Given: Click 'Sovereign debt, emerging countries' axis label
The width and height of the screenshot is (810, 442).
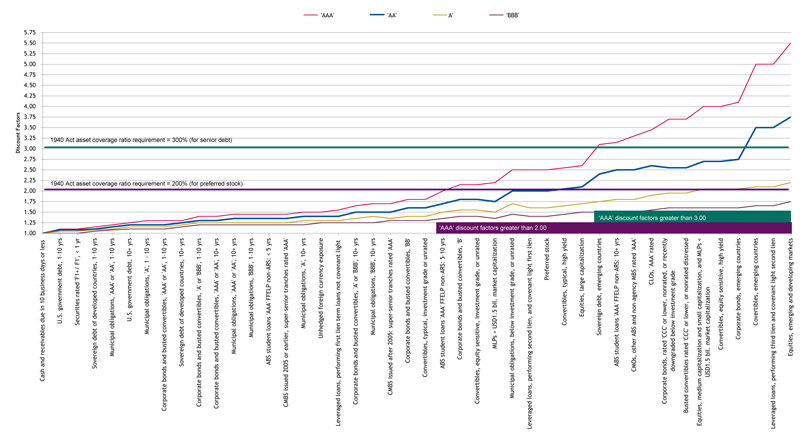Looking at the screenshot, I should click(x=599, y=287).
